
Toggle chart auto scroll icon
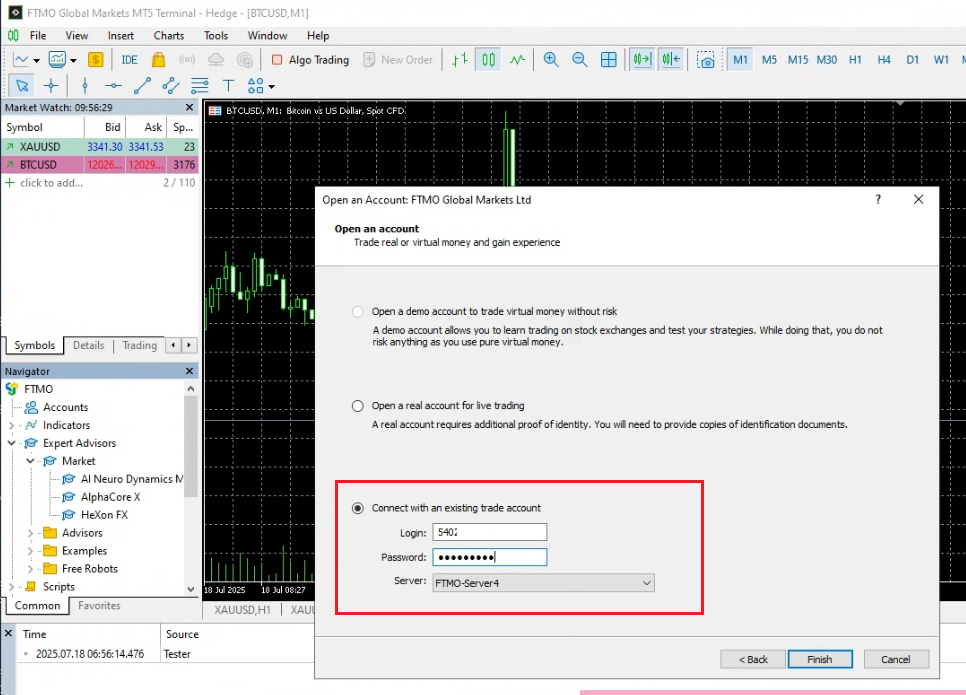click(642, 60)
